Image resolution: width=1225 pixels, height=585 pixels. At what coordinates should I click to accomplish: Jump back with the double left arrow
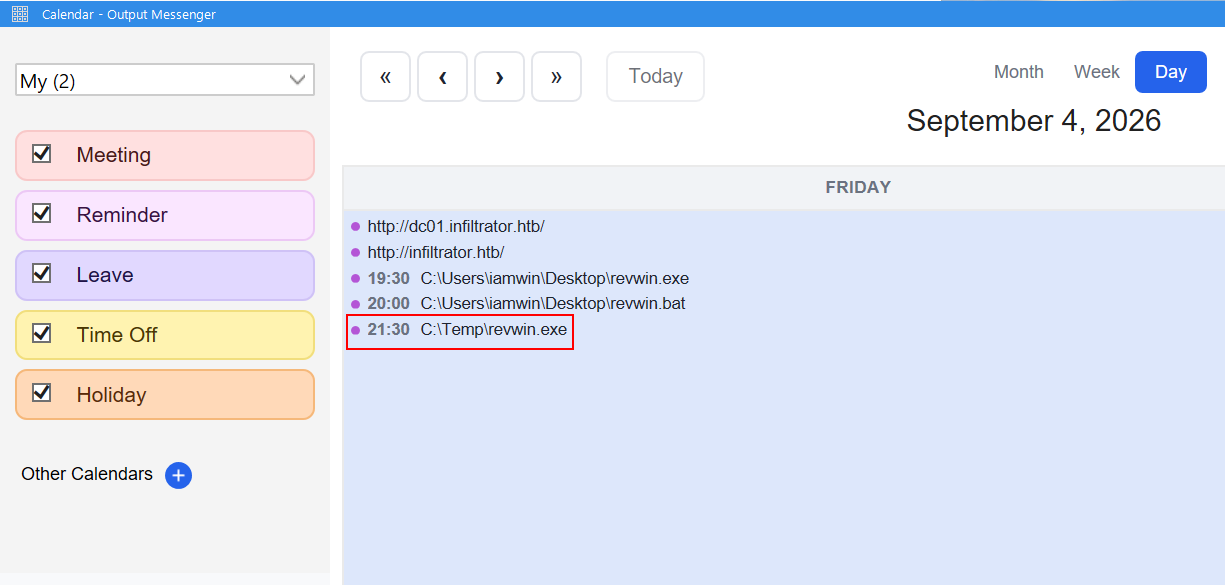[386, 77]
